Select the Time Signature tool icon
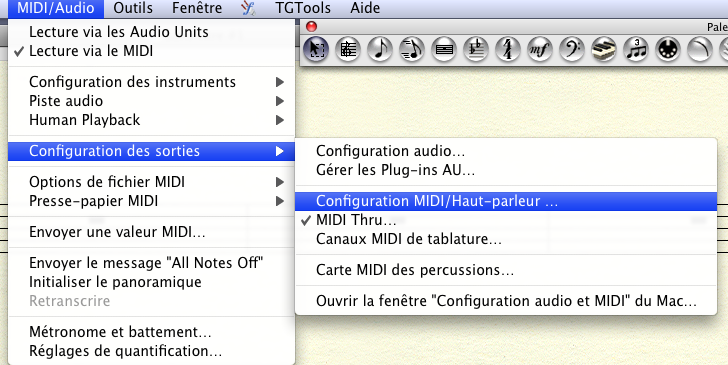 click(x=508, y=49)
